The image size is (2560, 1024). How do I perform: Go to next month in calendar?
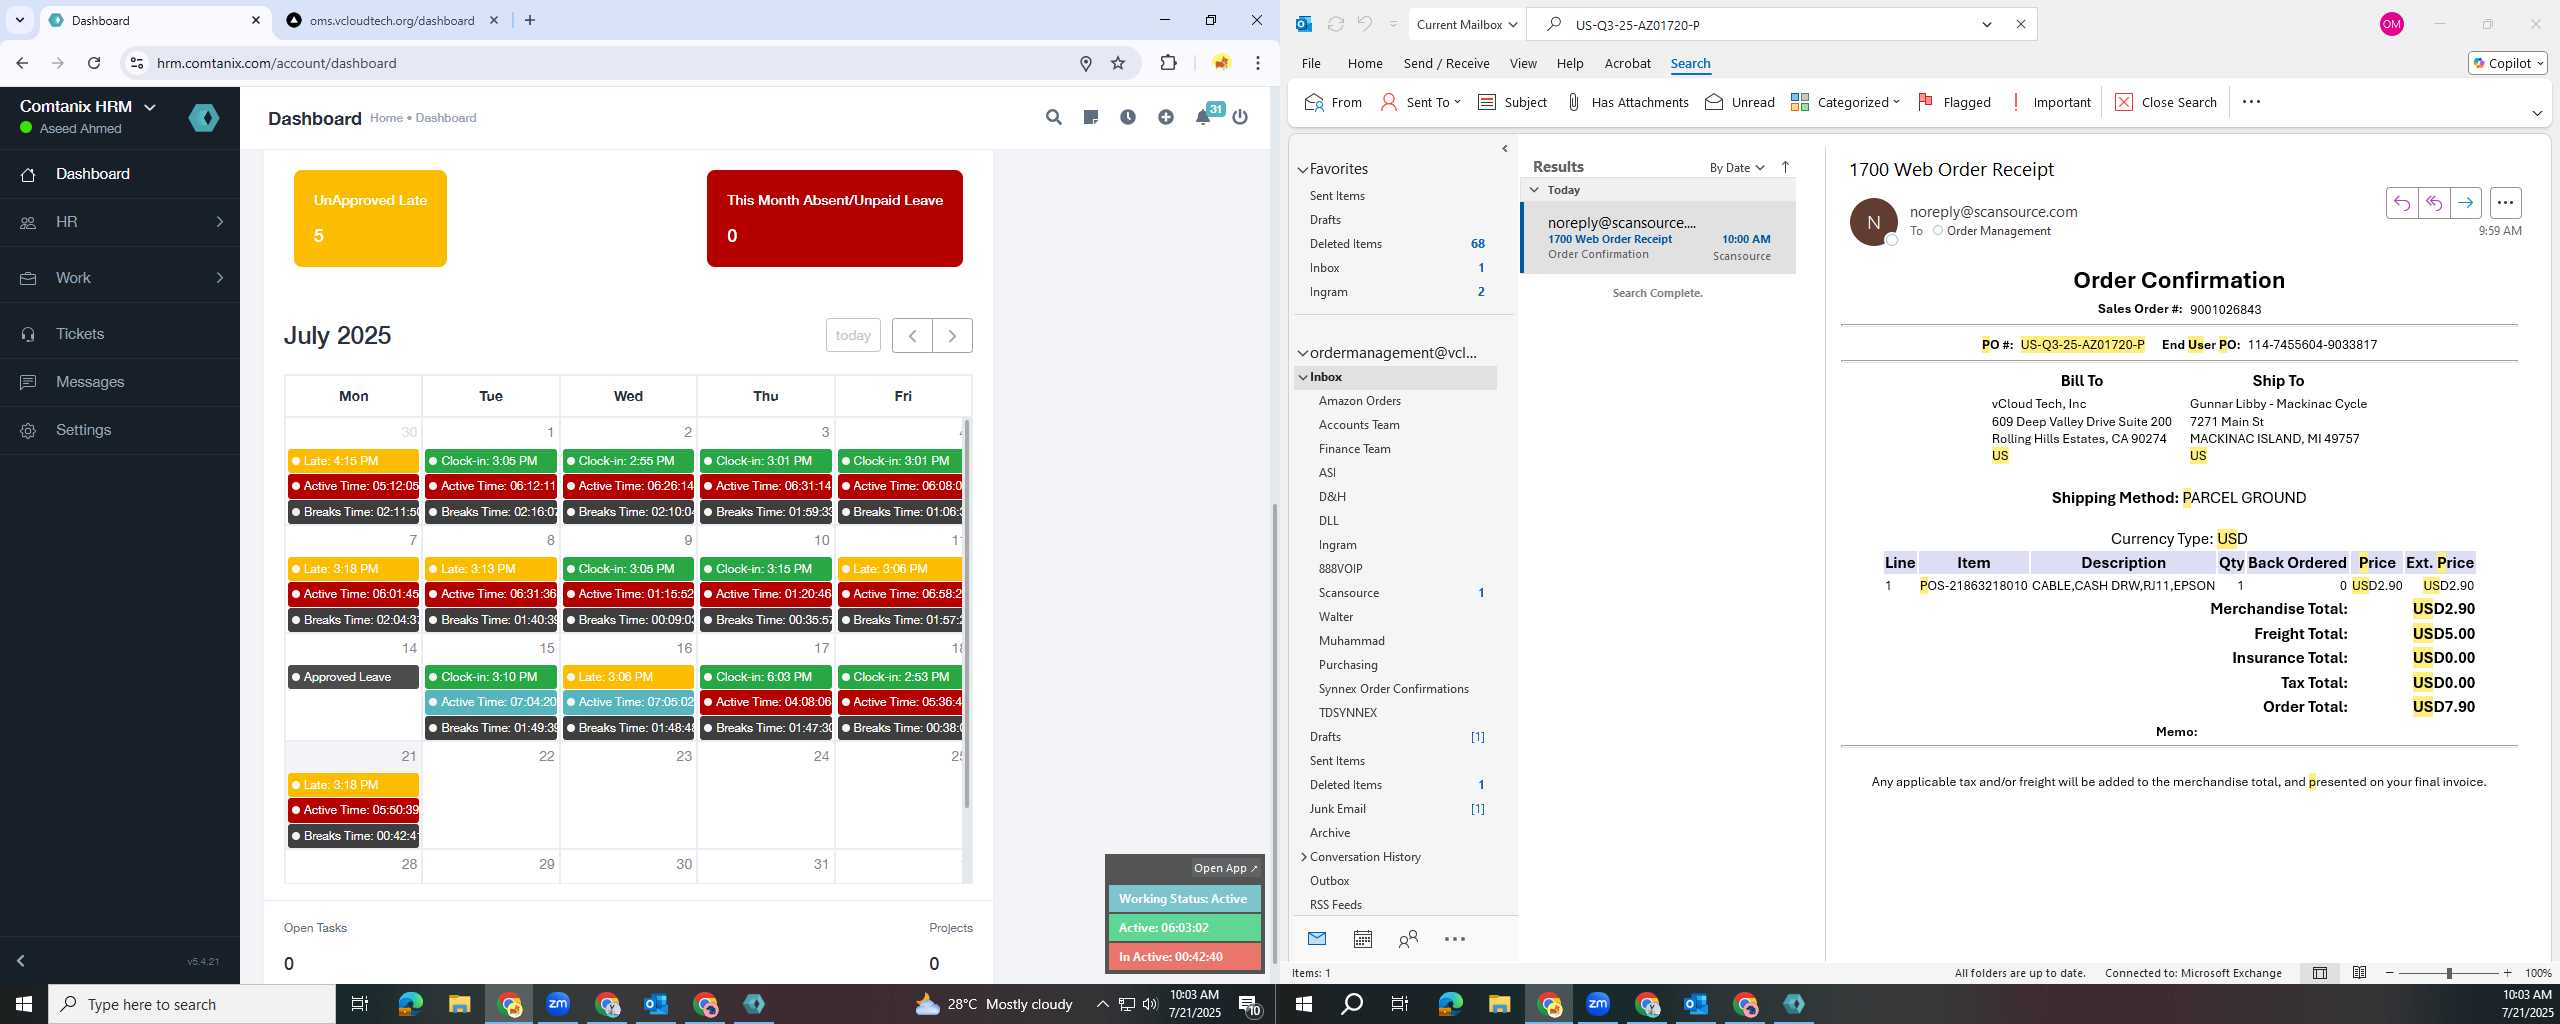coord(952,336)
